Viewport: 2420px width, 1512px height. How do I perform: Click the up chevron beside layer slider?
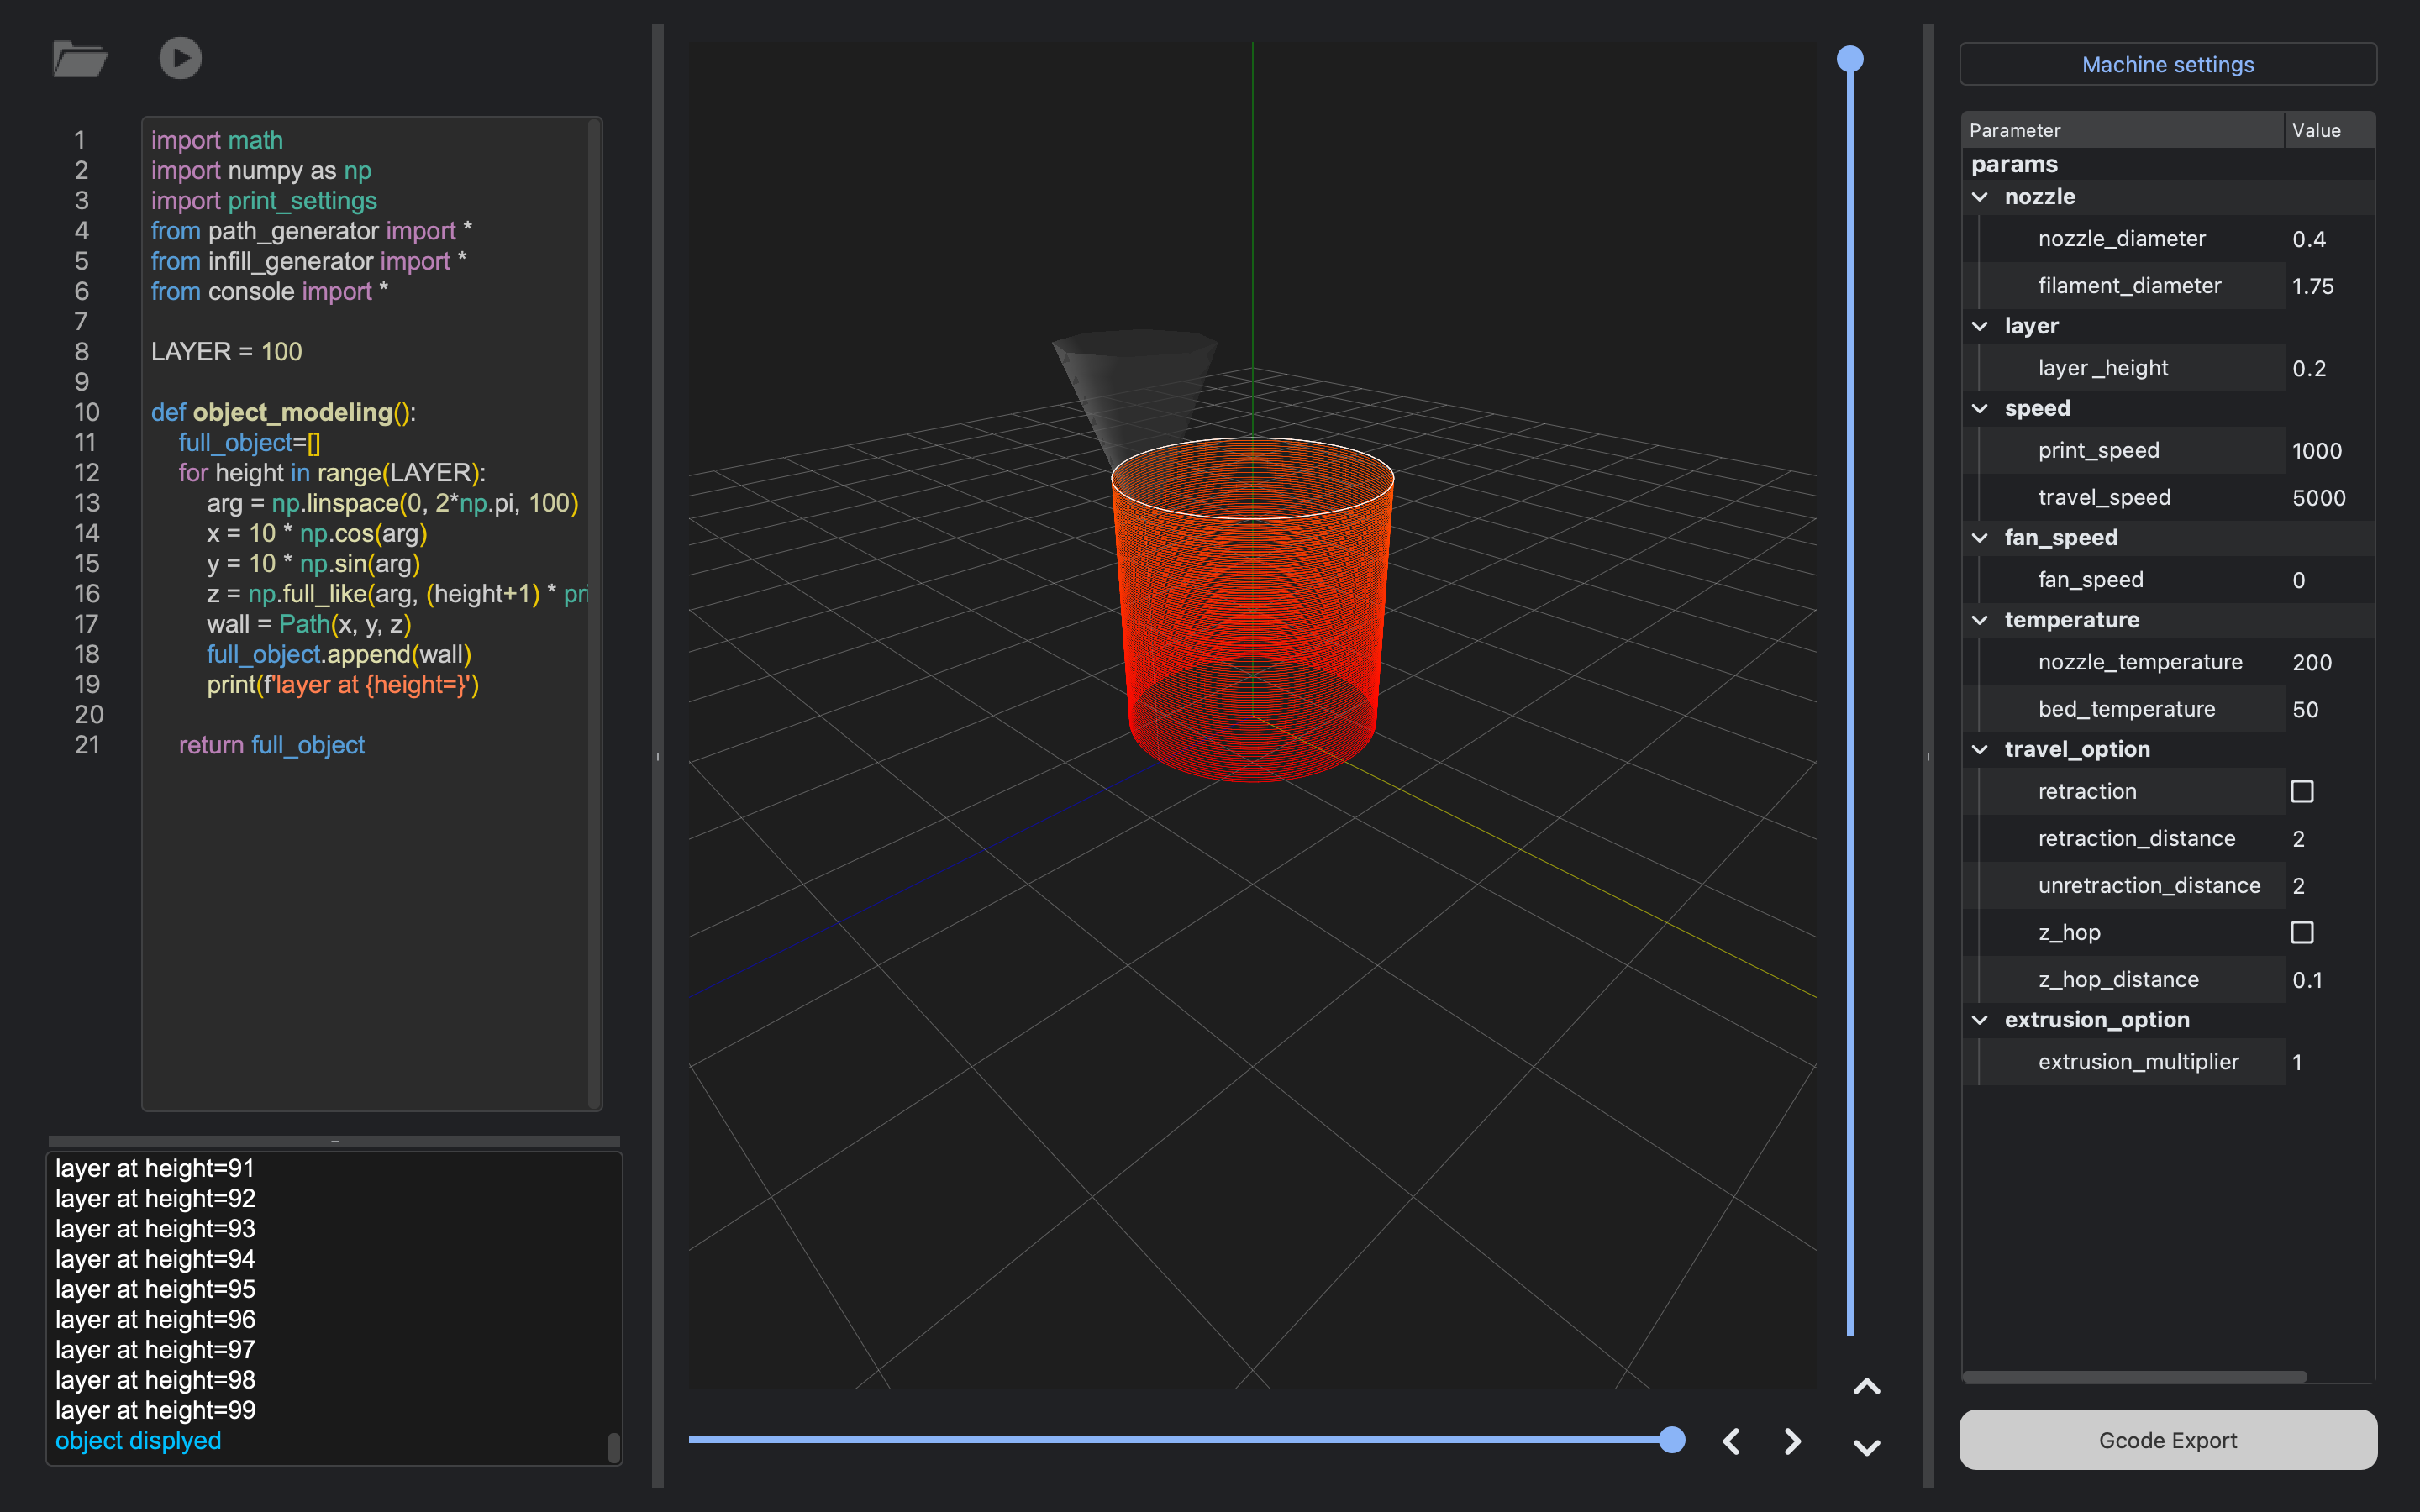point(1866,1387)
